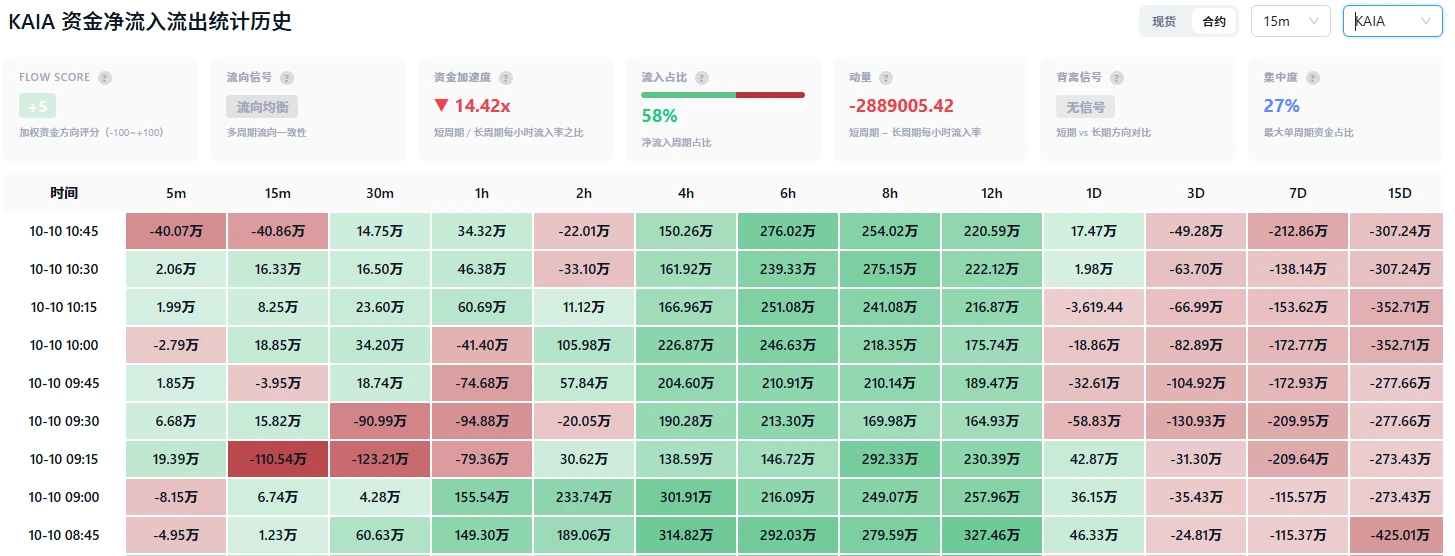Click the 2h column header
Screen dimensions: 1455x556
point(584,193)
